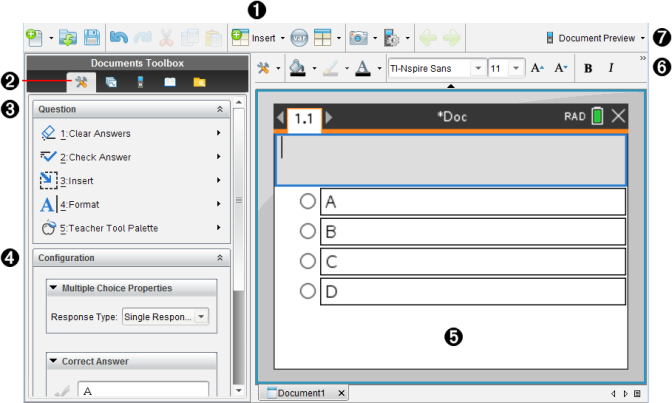Image resolution: width=672 pixels, height=403 pixels.
Task: Click the Open document folder icon
Action: coord(68,38)
